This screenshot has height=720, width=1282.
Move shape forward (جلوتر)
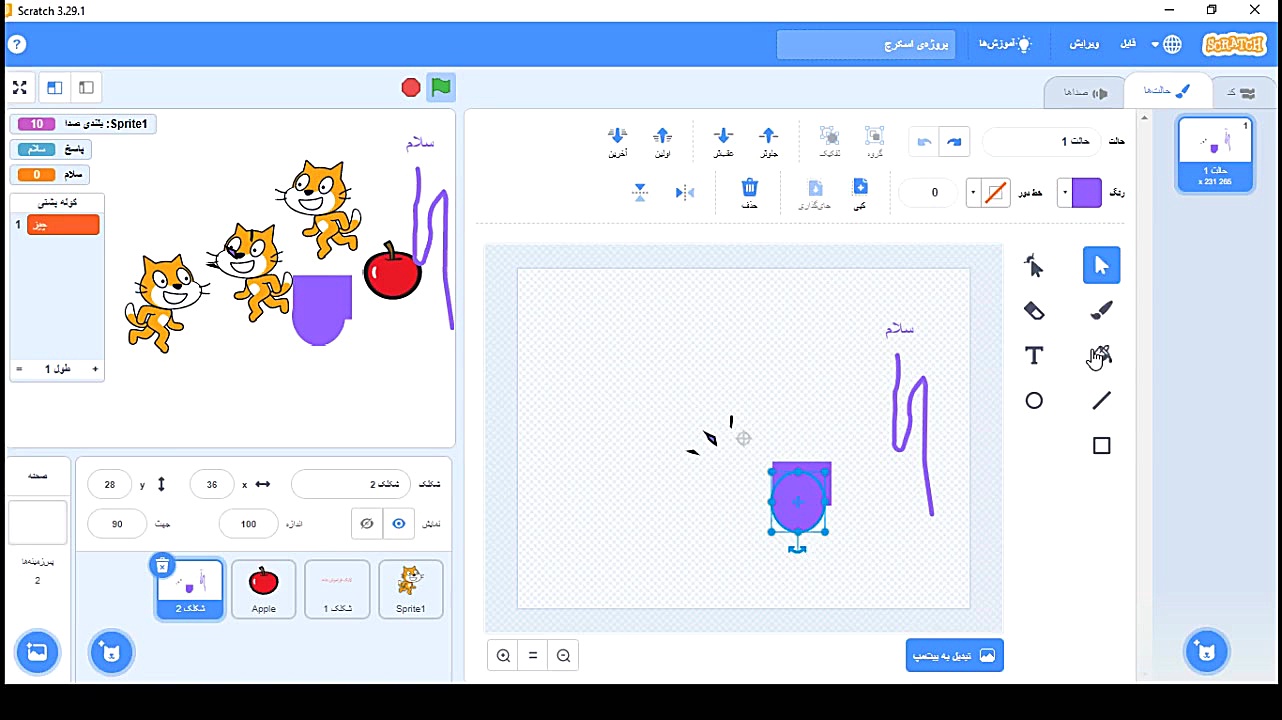pos(768,142)
